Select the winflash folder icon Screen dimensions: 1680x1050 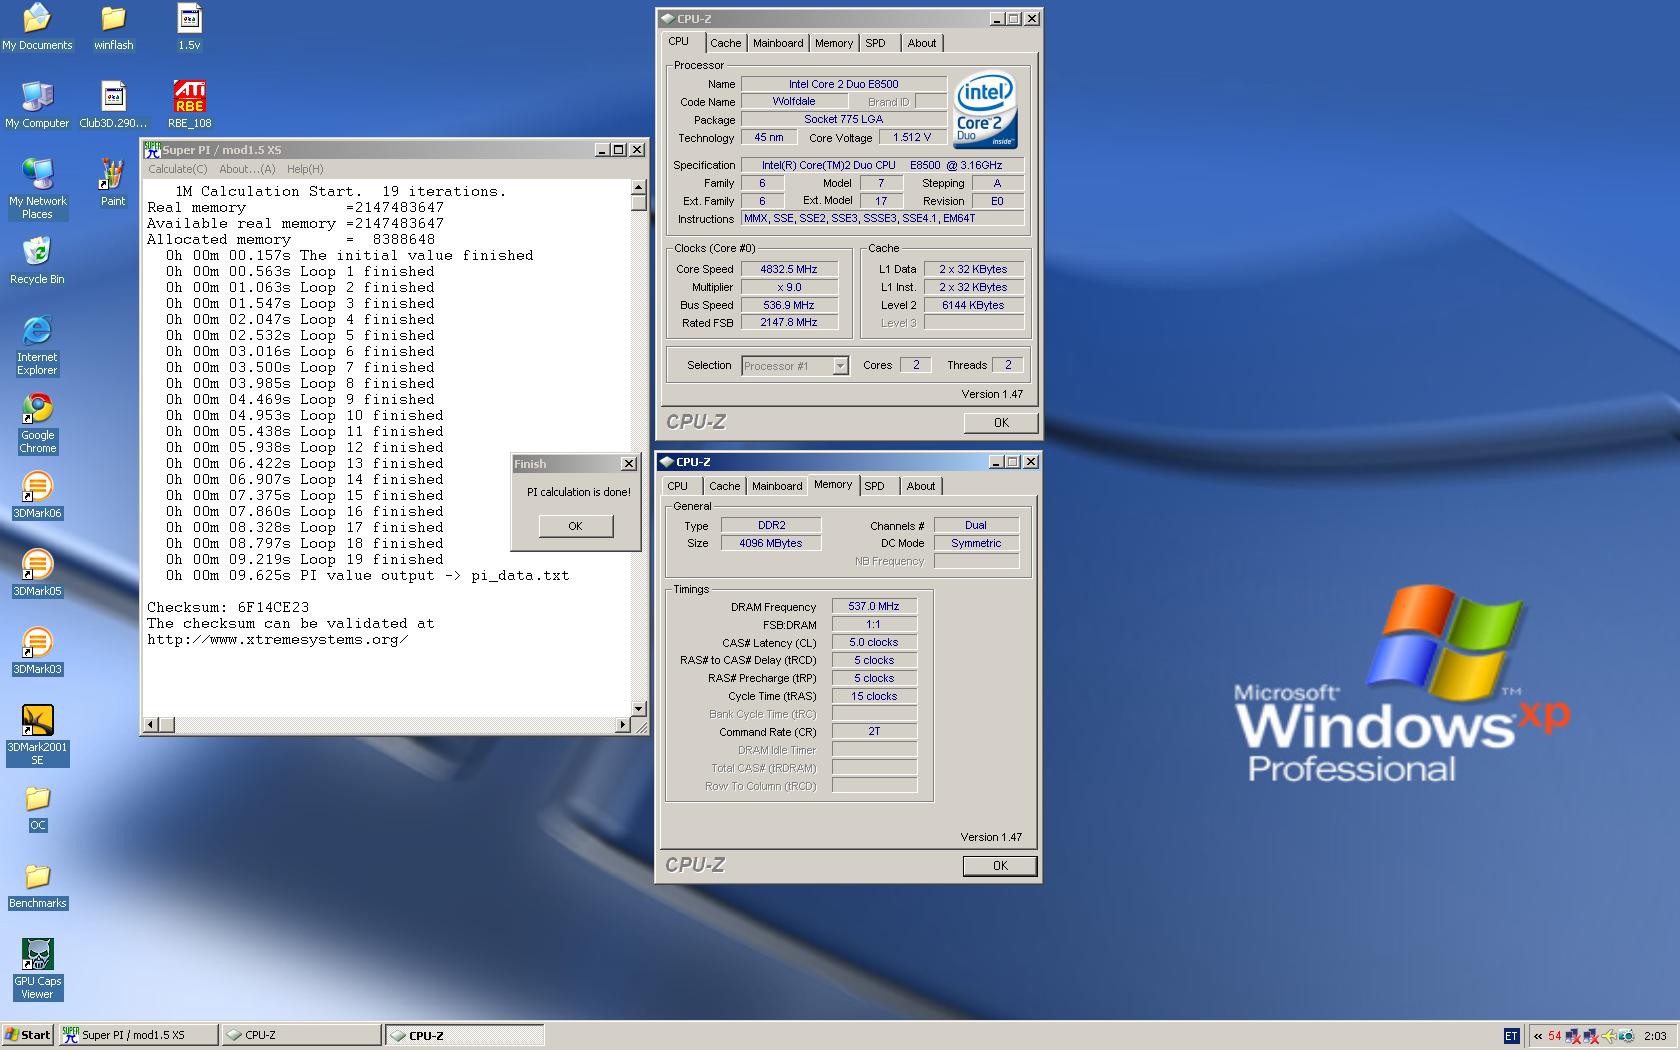[113, 27]
